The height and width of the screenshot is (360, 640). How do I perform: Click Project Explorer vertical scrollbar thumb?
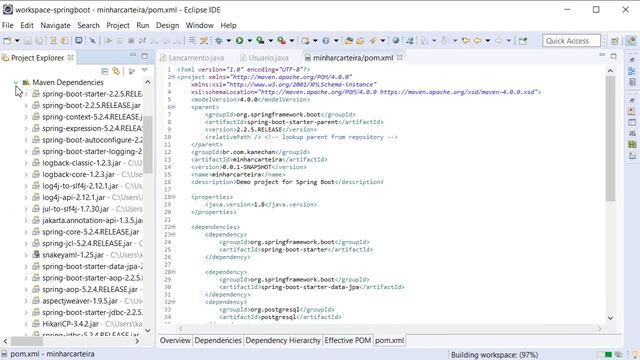pyautogui.click(x=147, y=144)
